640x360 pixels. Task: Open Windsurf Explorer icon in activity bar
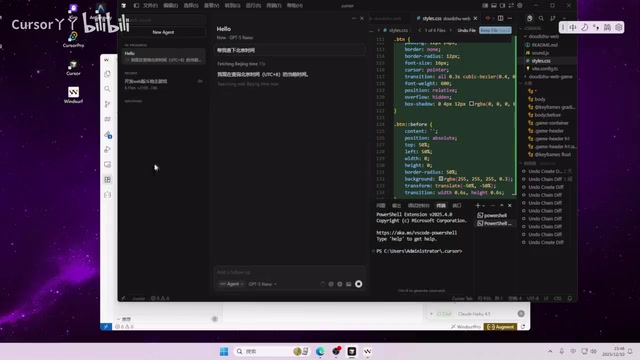click(x=107, y=74)
